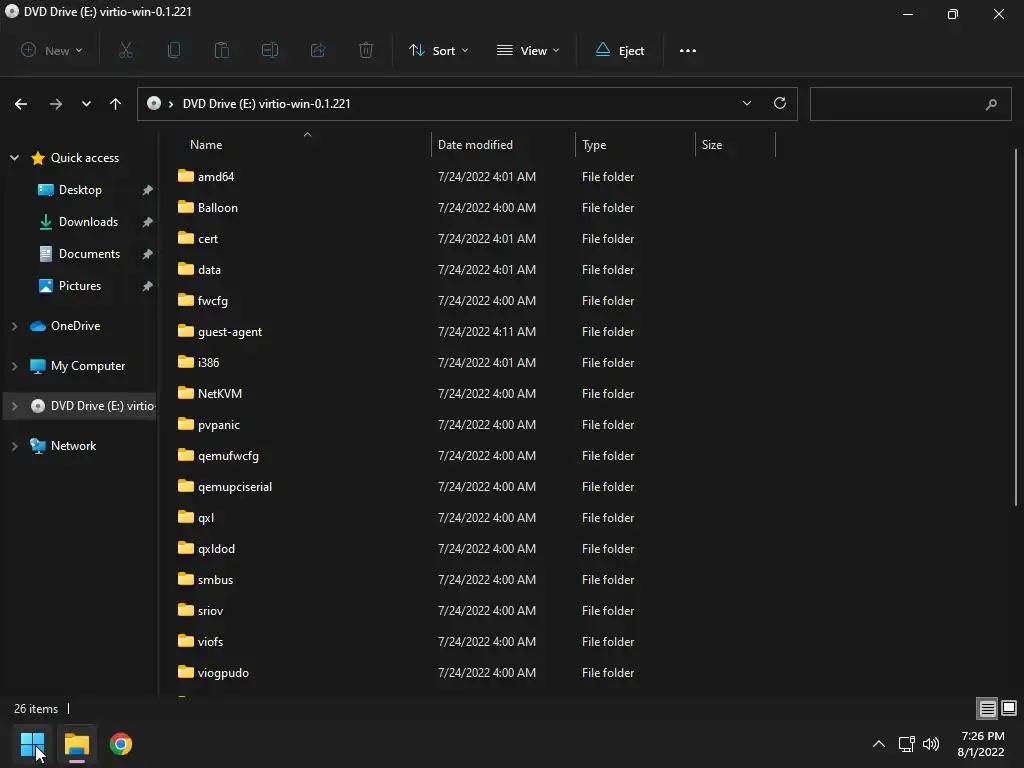The image size is (1024, 768).
Task: Open the network status tray icon
Action: (x=906, y=744)
